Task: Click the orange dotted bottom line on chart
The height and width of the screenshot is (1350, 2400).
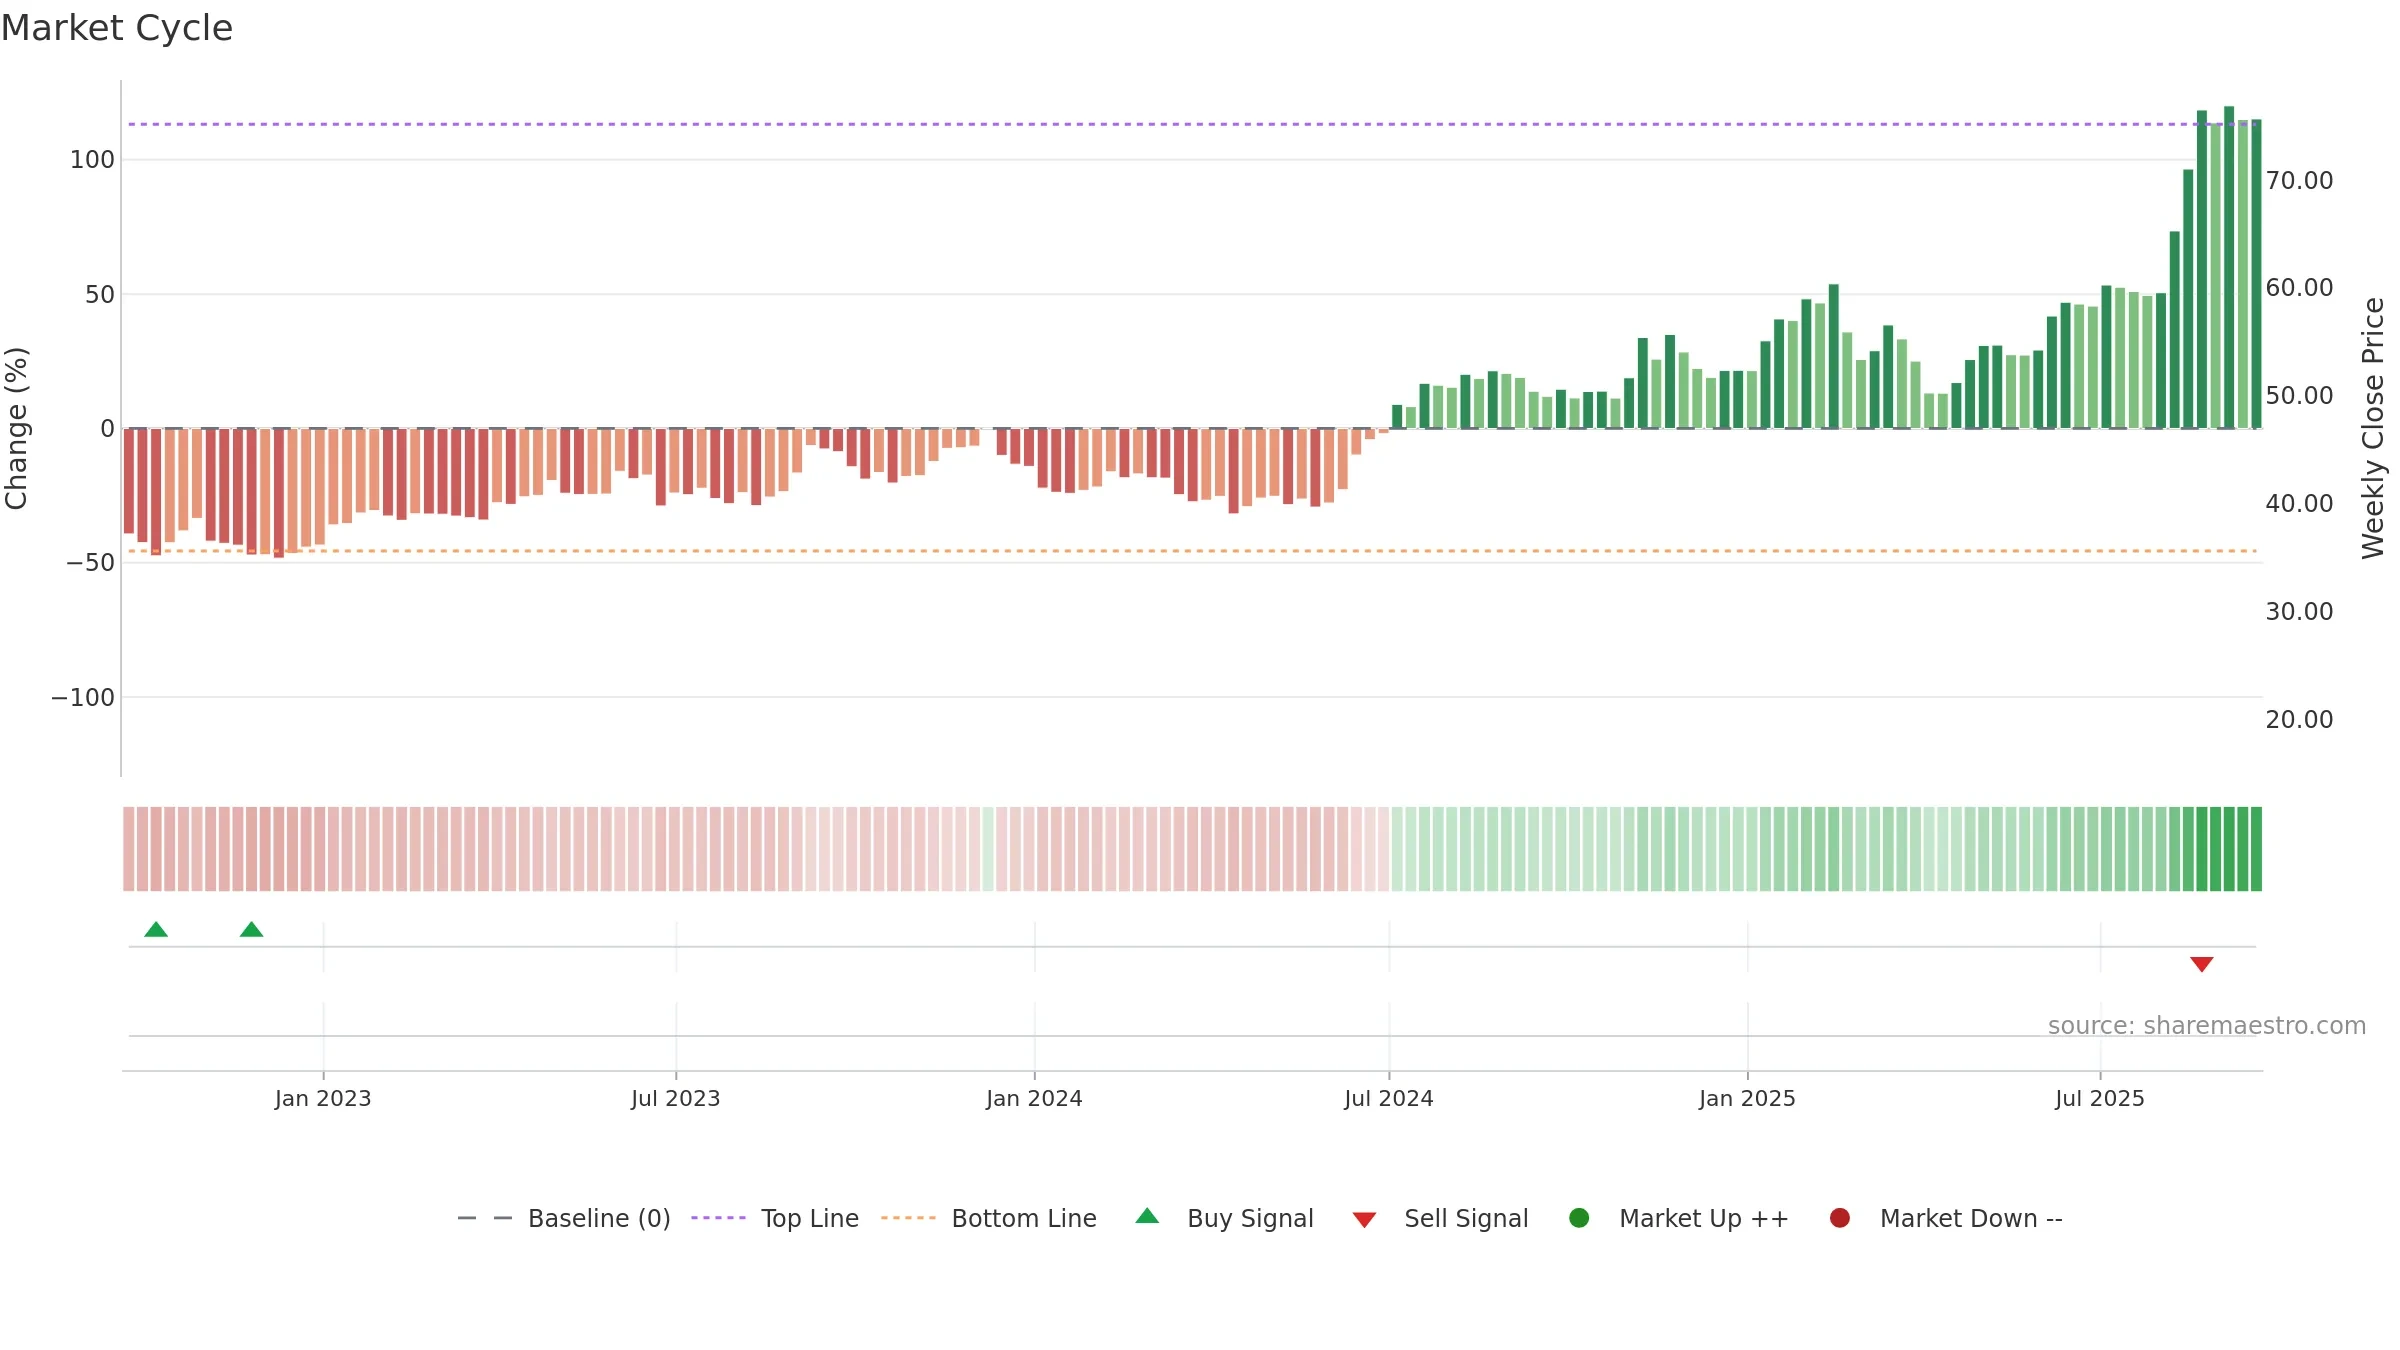Action: (1190, 551)
